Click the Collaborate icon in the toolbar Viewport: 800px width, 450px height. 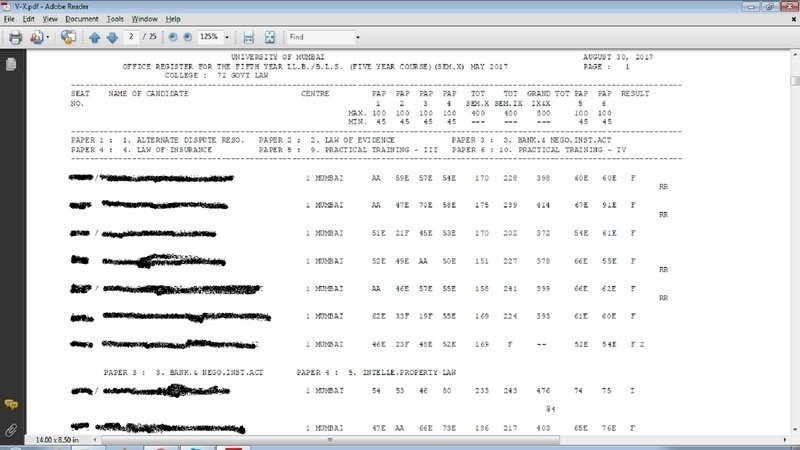pos(68,38)
